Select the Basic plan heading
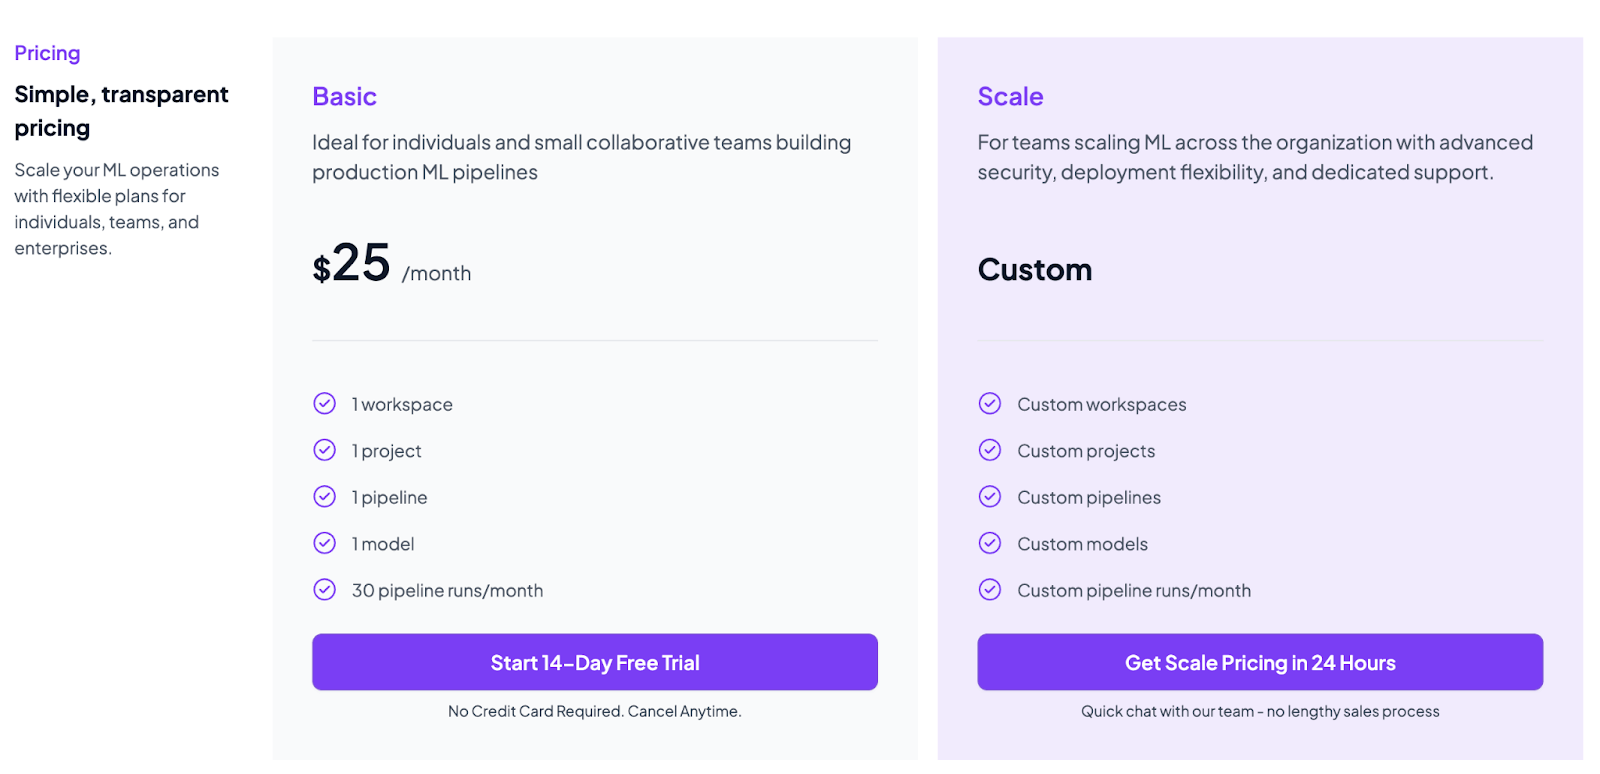The width and height of the screenshot is (1600, 774). tap(344, 97)
